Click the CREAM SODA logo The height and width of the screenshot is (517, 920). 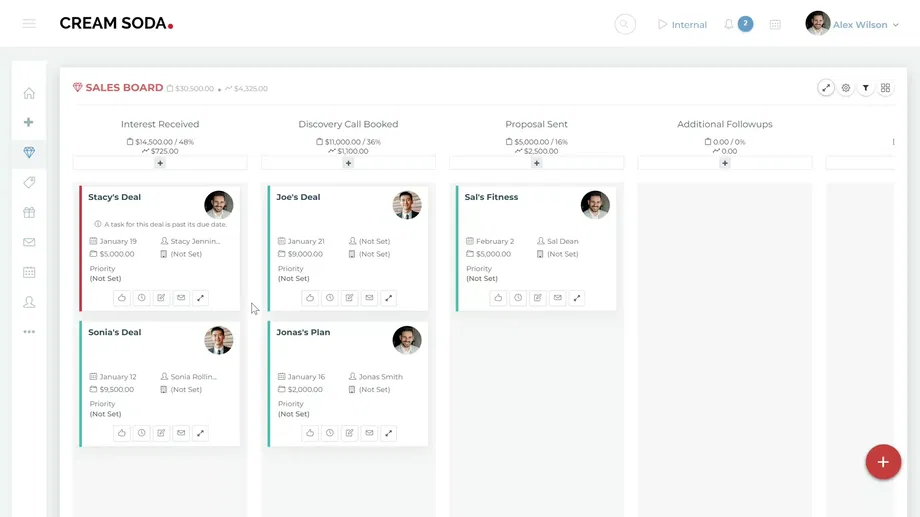point(116,23)
